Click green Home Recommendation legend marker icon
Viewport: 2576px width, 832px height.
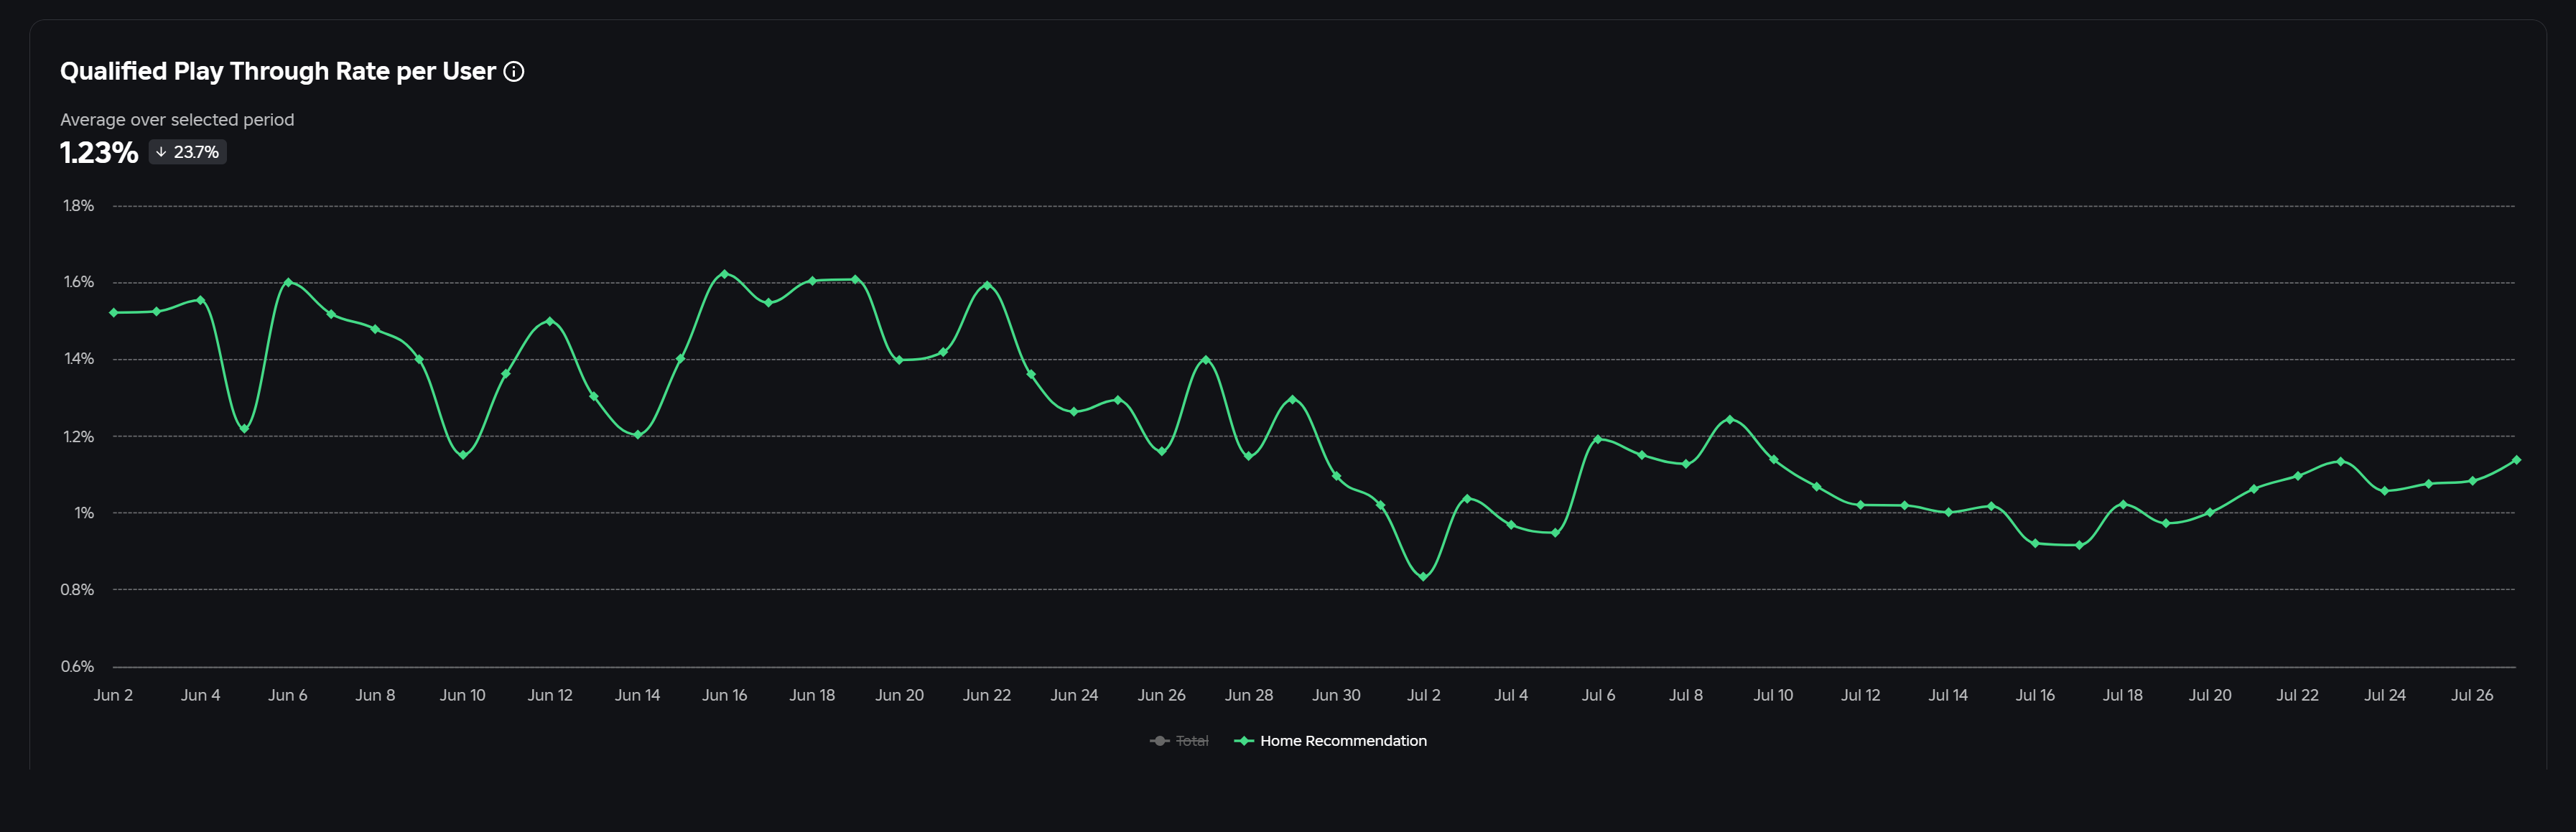(x=1244, y=741)
